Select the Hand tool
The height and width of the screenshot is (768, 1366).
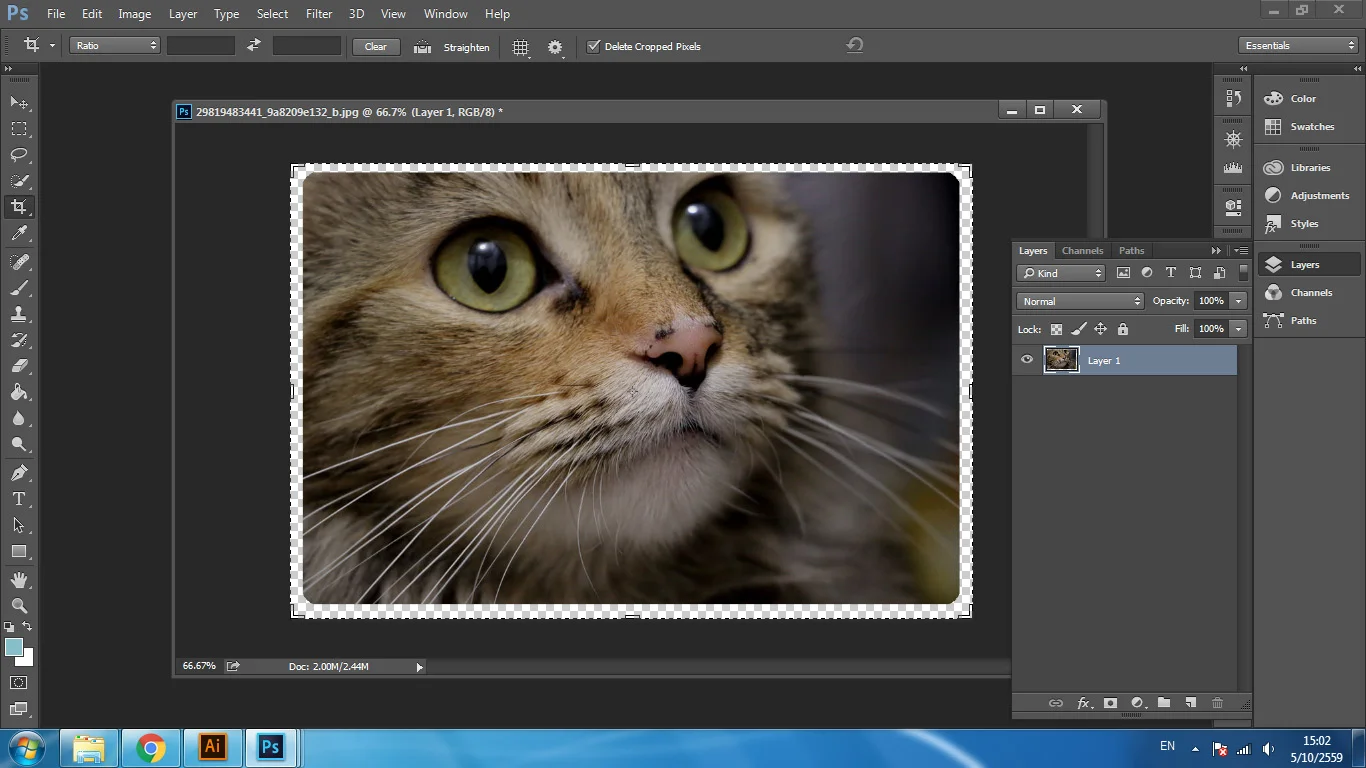pos(19,580)
